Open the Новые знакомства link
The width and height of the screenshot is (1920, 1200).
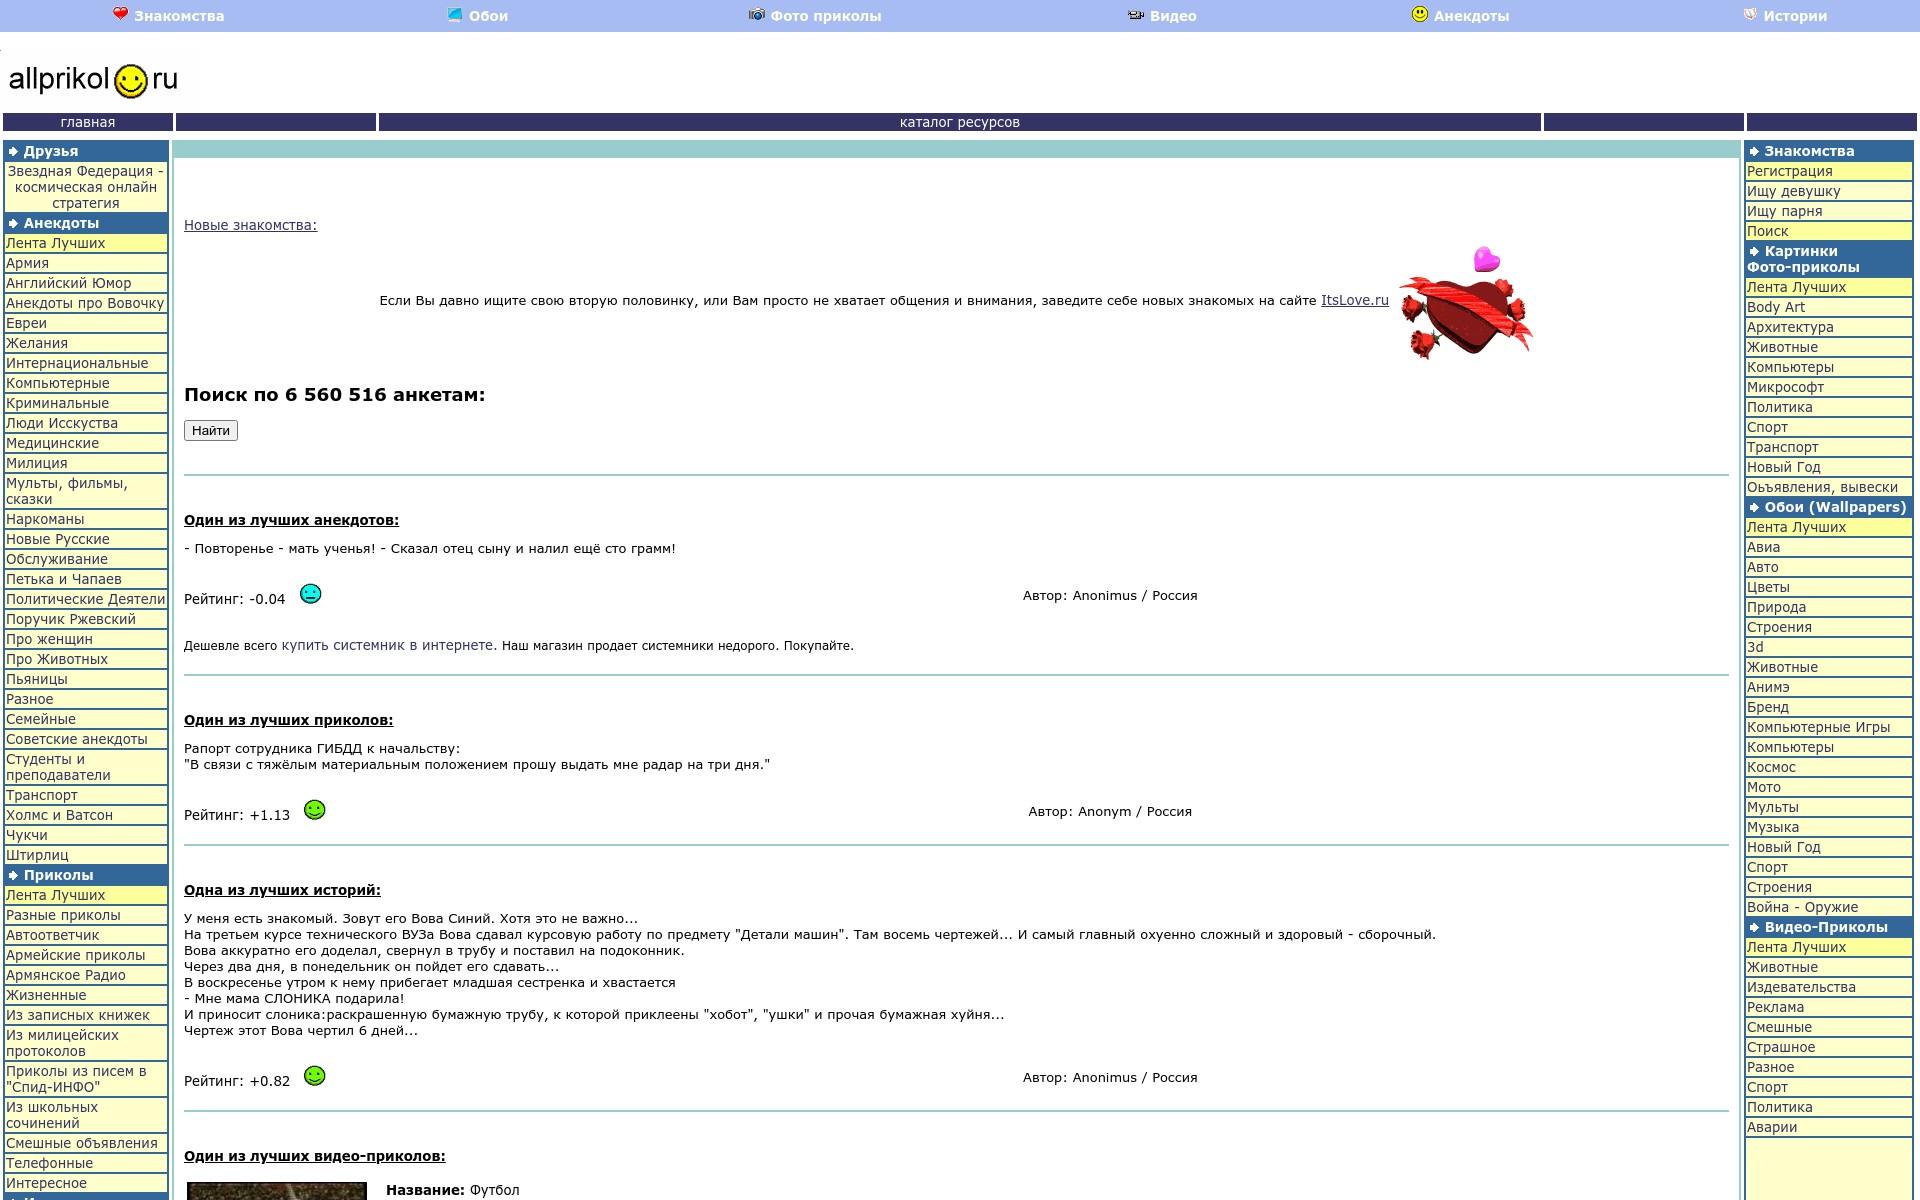[250, 225]
